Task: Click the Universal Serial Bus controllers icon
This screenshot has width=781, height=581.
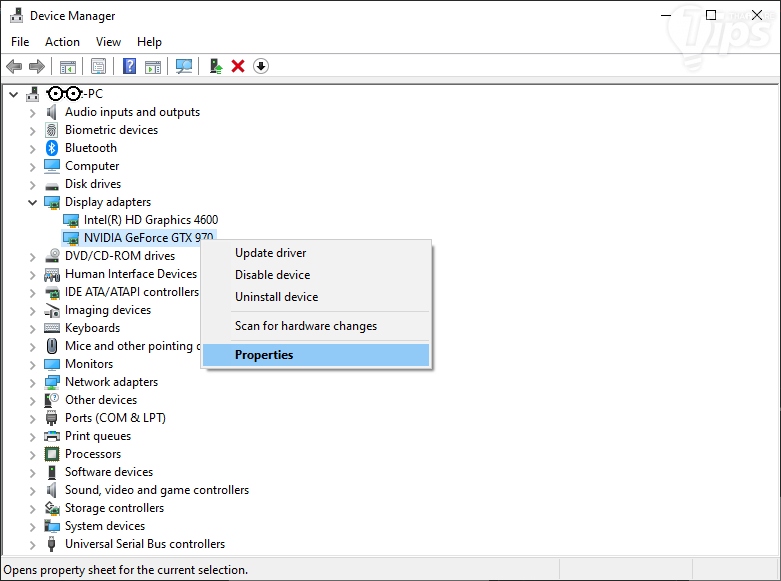Action: click(52, 544)
